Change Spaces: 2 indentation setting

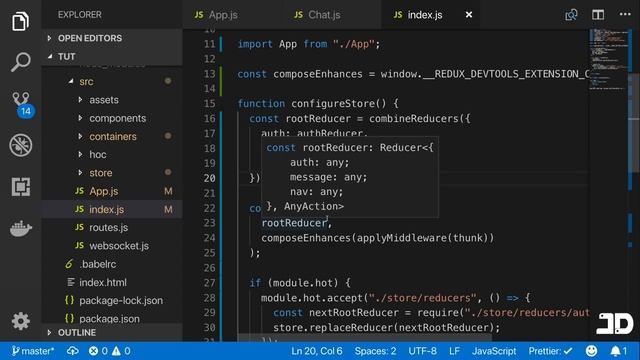pyautogui.click(x=375, y=351)
